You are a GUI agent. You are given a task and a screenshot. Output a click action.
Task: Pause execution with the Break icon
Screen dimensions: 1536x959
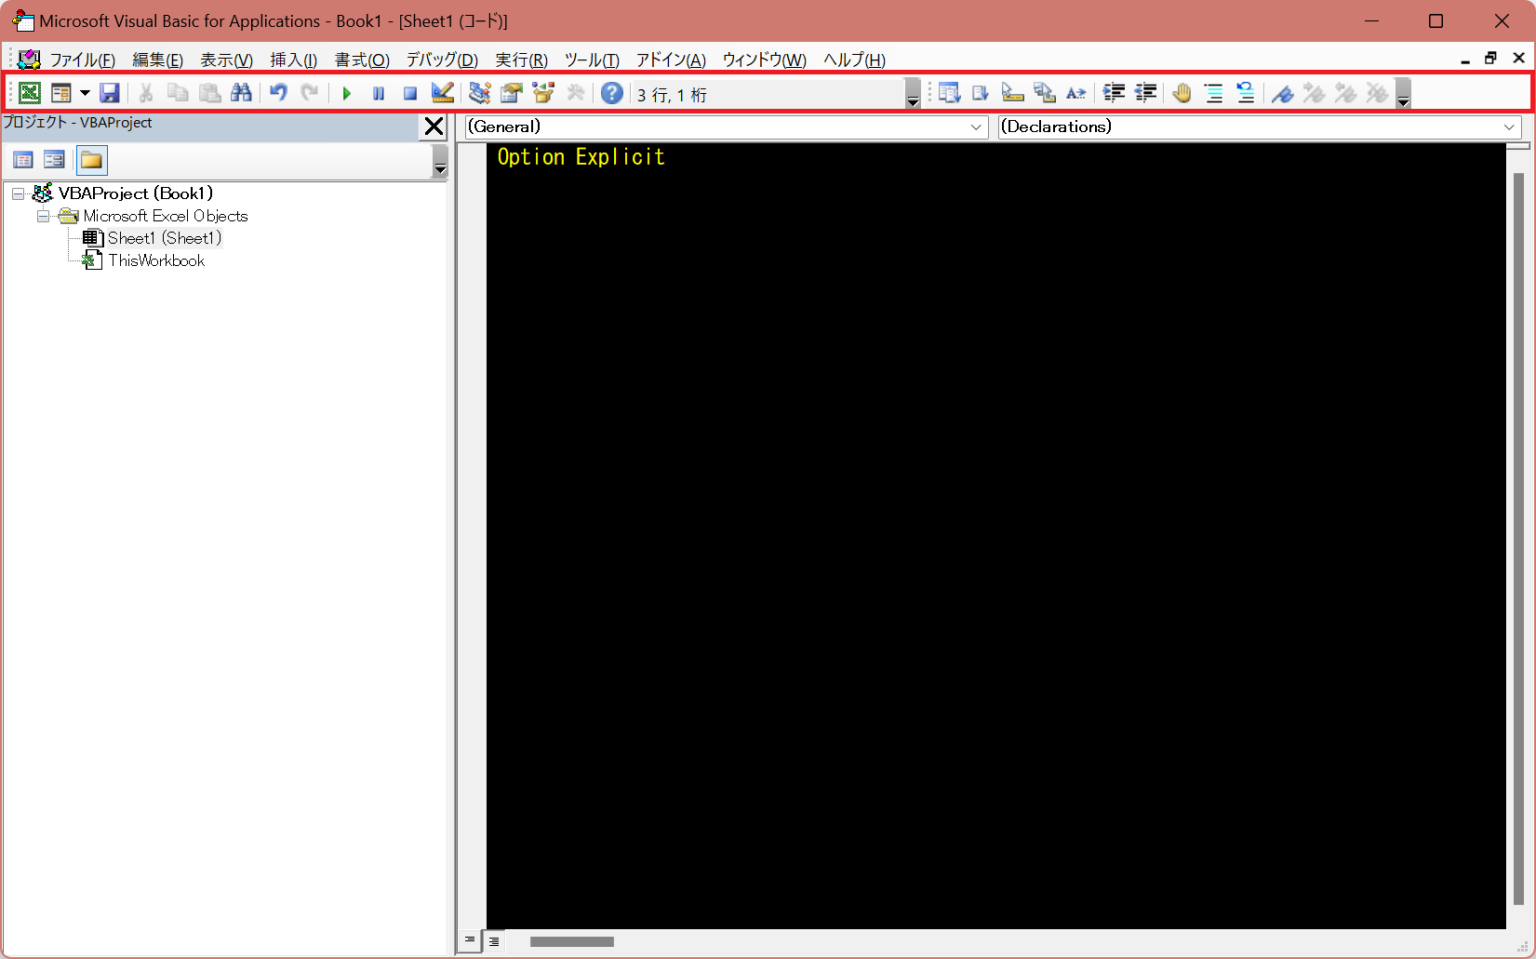pyautogui.click(x=378, y=92)
